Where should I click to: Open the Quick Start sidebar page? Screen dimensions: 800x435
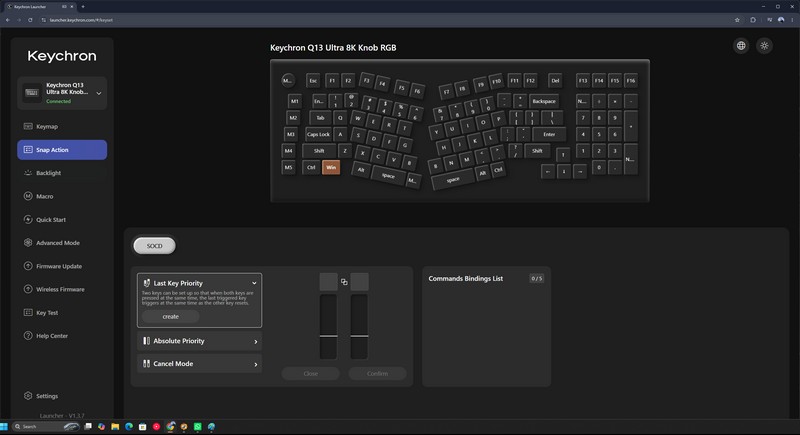click(62, 220)
